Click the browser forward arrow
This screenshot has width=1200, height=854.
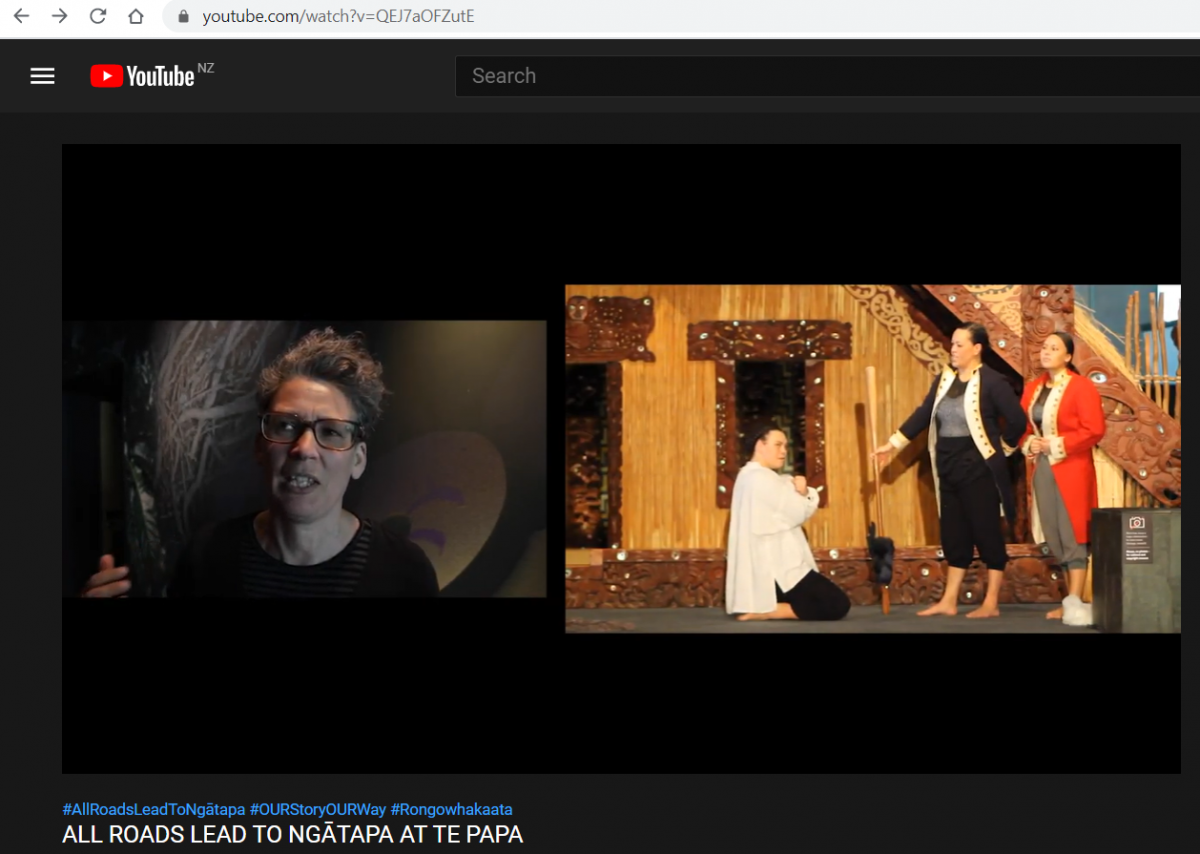pyautogui.click(x=59, y=16)
